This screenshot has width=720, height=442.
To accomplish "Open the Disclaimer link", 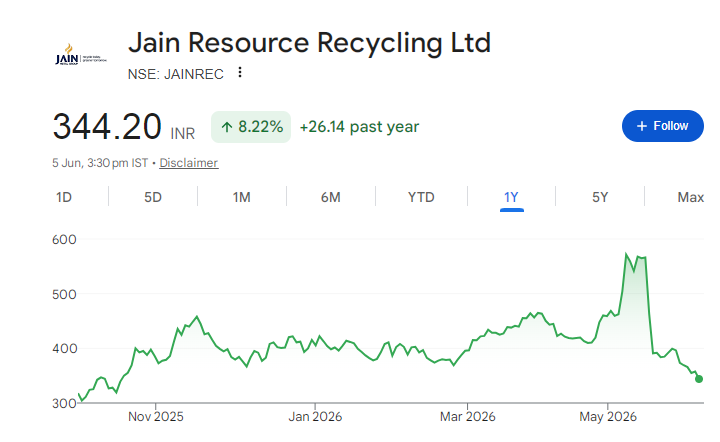I will point(189,163).
